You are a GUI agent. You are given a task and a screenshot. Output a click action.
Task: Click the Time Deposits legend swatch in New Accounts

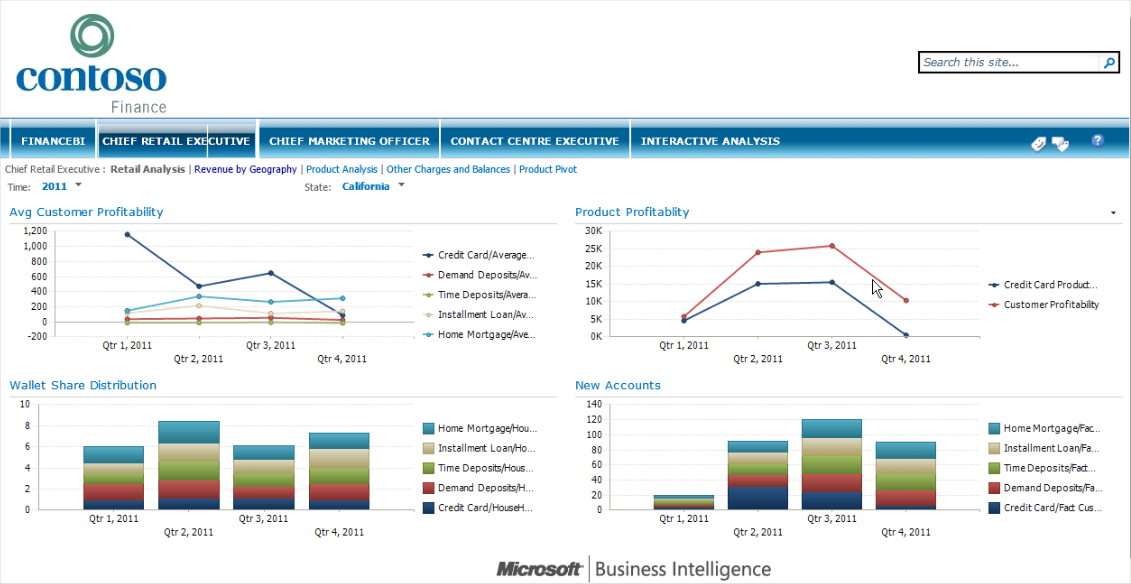994,468
